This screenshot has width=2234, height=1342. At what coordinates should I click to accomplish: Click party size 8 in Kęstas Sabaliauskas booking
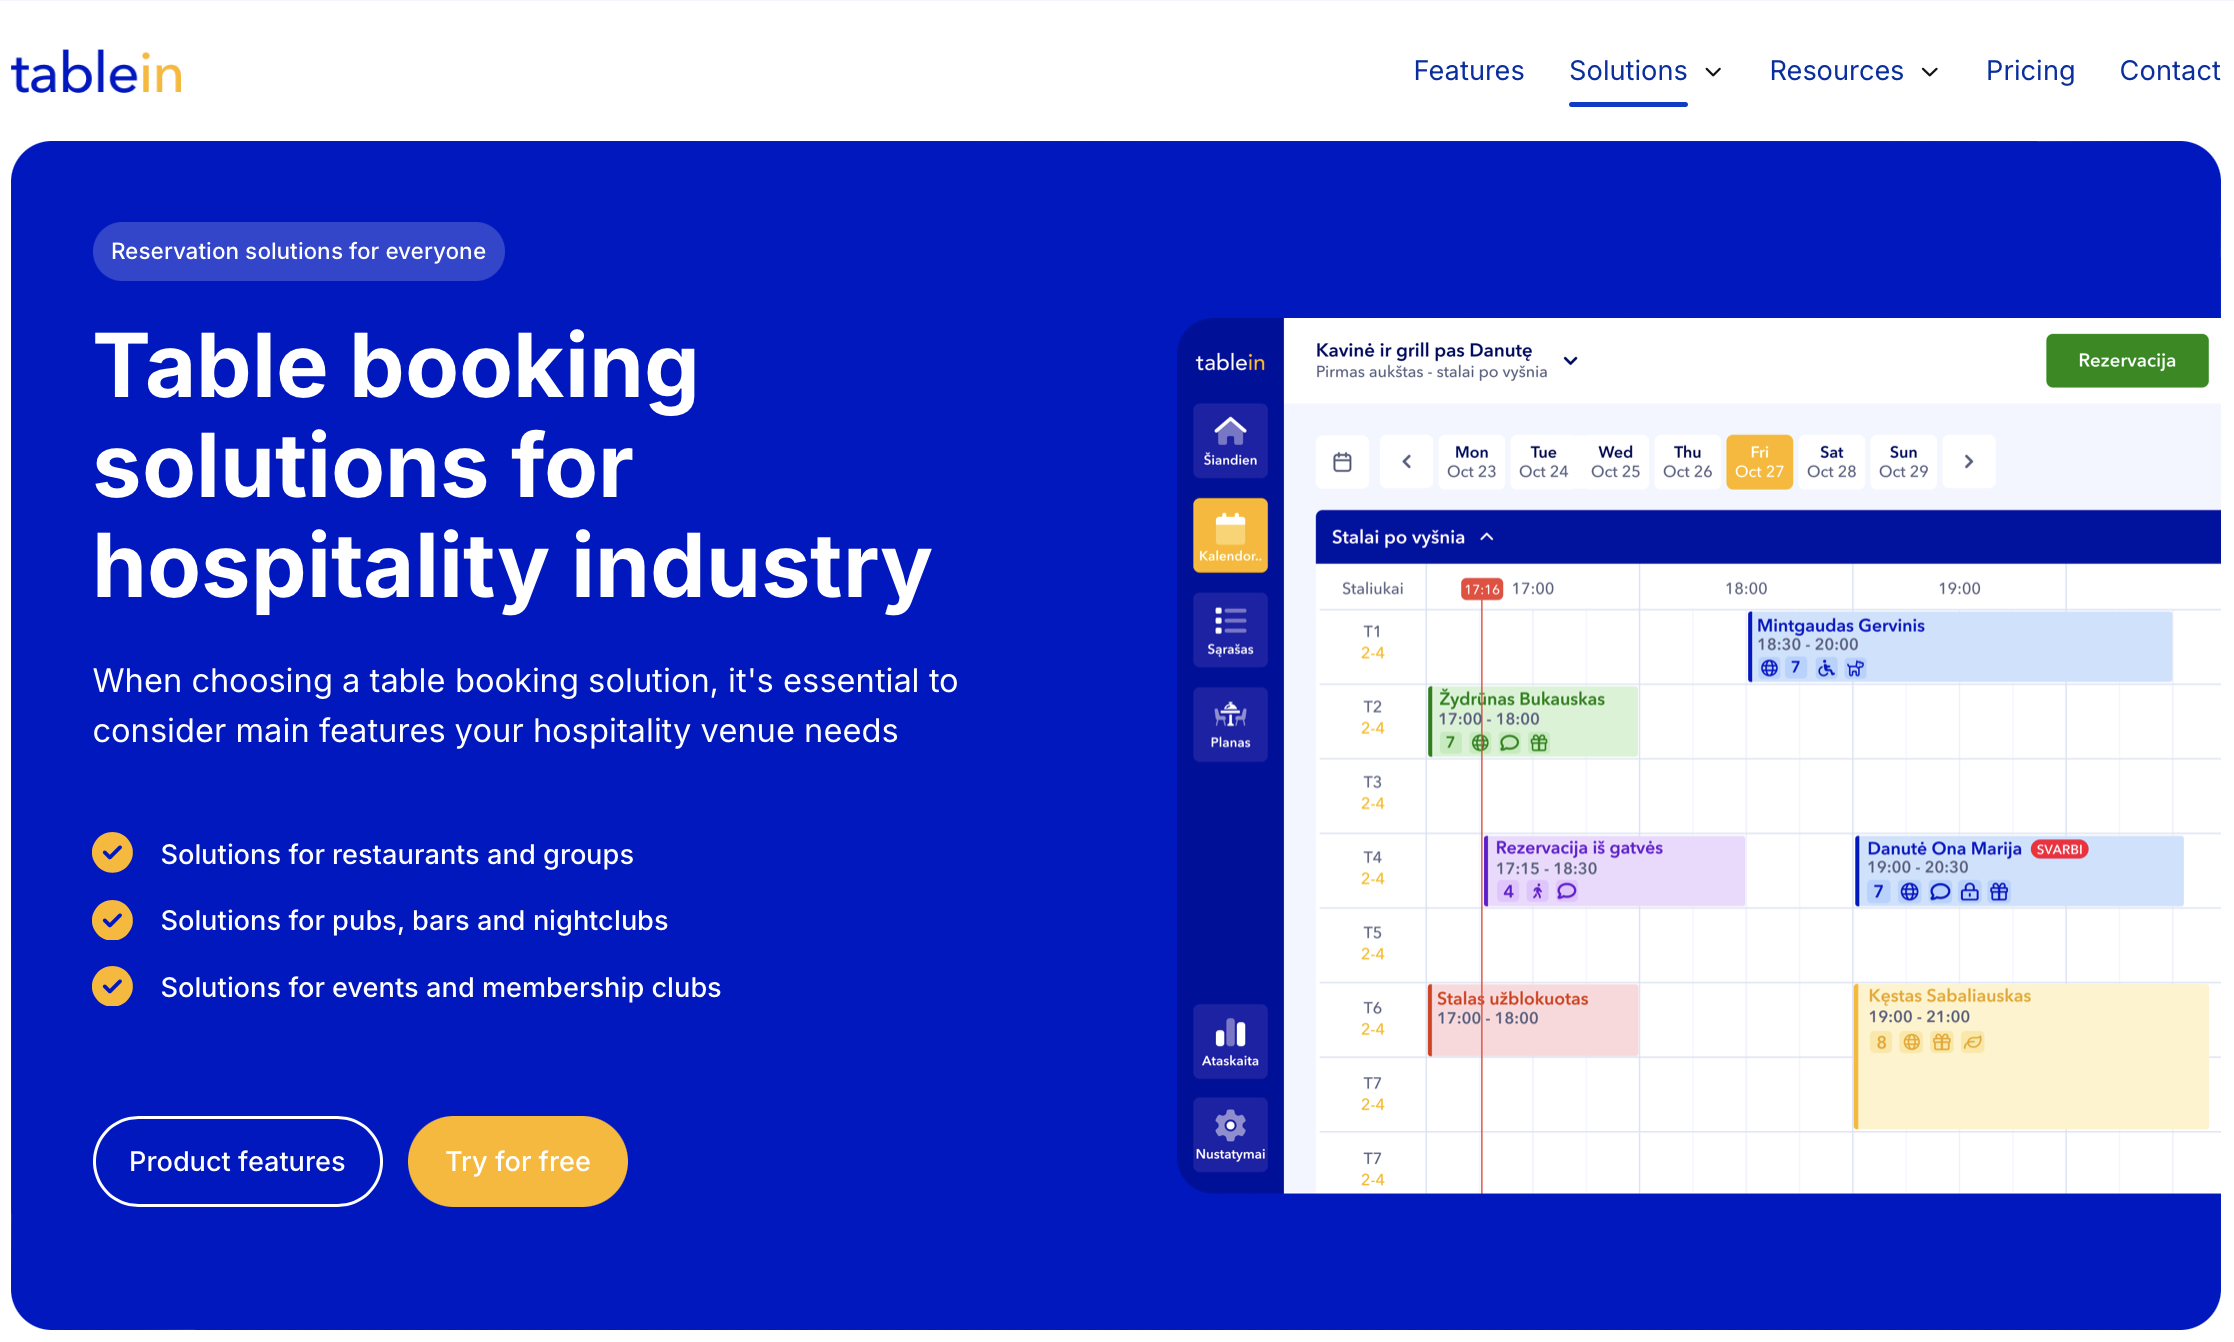[1881, 1043]
